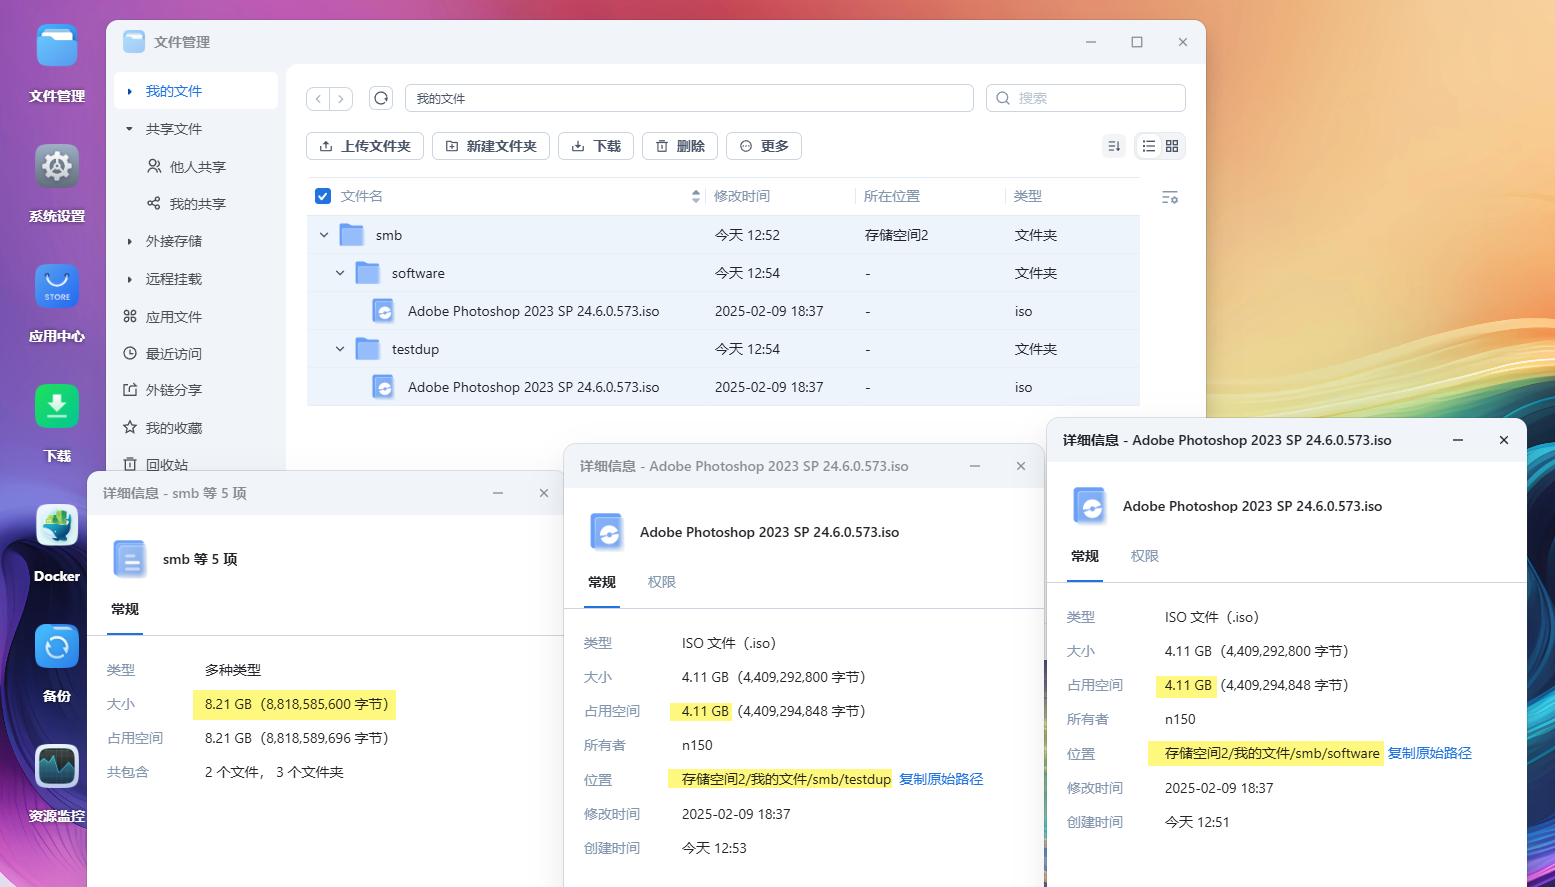
Task: Collapse the 共享文件 sidebar group
Action: tap(129, 129)
